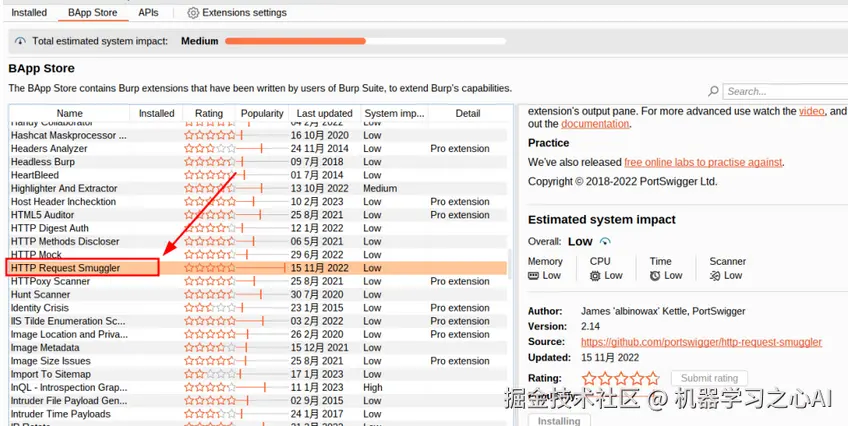The width and height of the screenshot is (848, 426).
Task: Sort by Installed column header
Action: coord(156,114)
